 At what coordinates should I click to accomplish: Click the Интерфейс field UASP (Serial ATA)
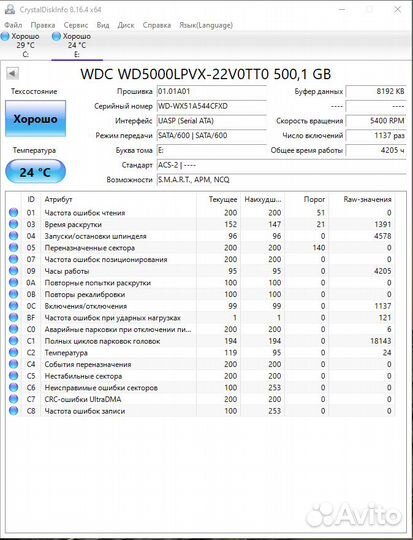tap(211, 121)
